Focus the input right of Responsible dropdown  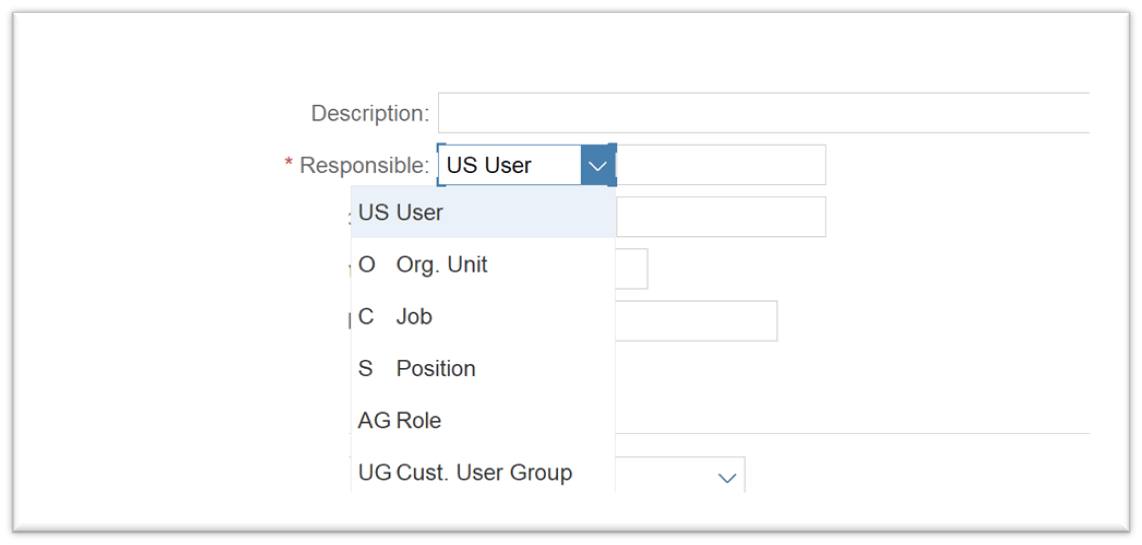click(x=721, y=166)
